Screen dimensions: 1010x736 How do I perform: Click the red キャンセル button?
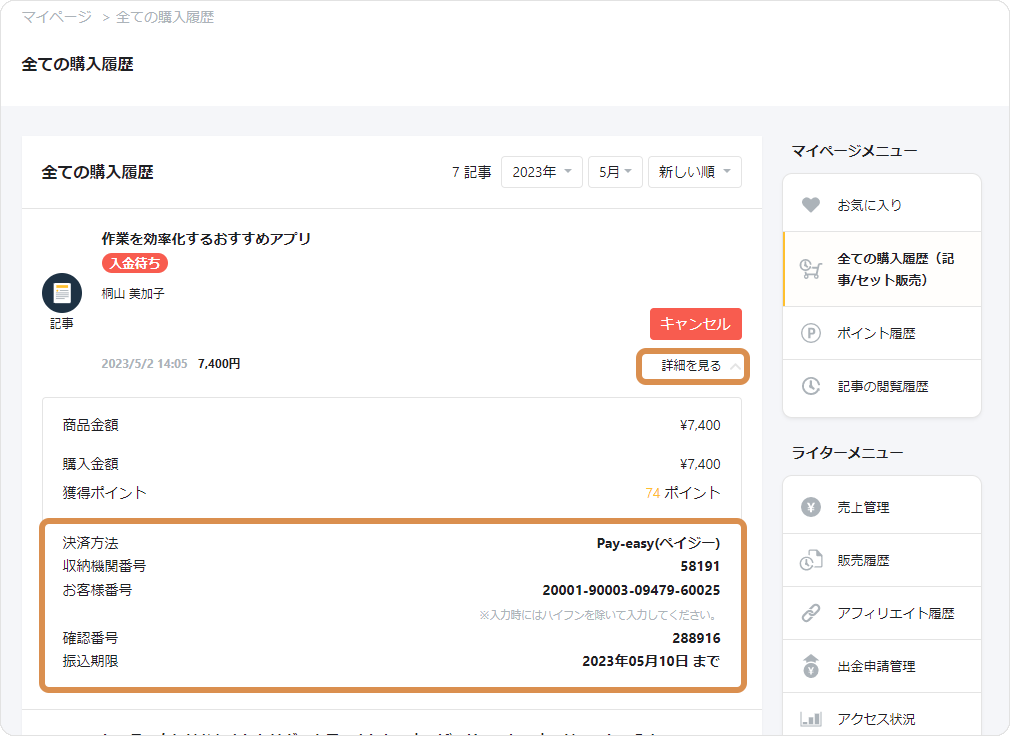tap(696, 324)
